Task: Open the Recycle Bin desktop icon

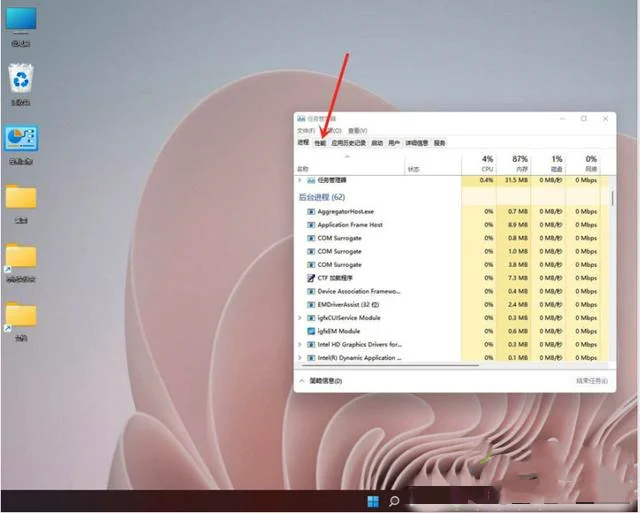Action: [x=20, y=79]
